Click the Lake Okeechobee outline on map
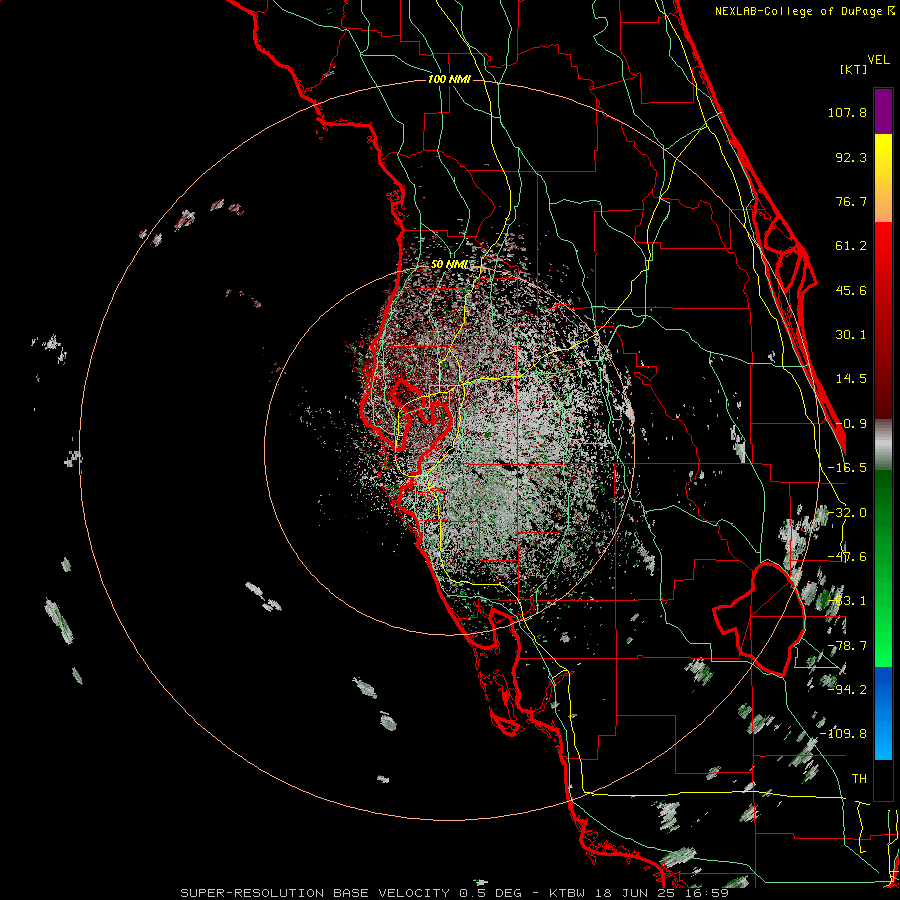Viewport: 900px width, 900px height. point(759,619)
